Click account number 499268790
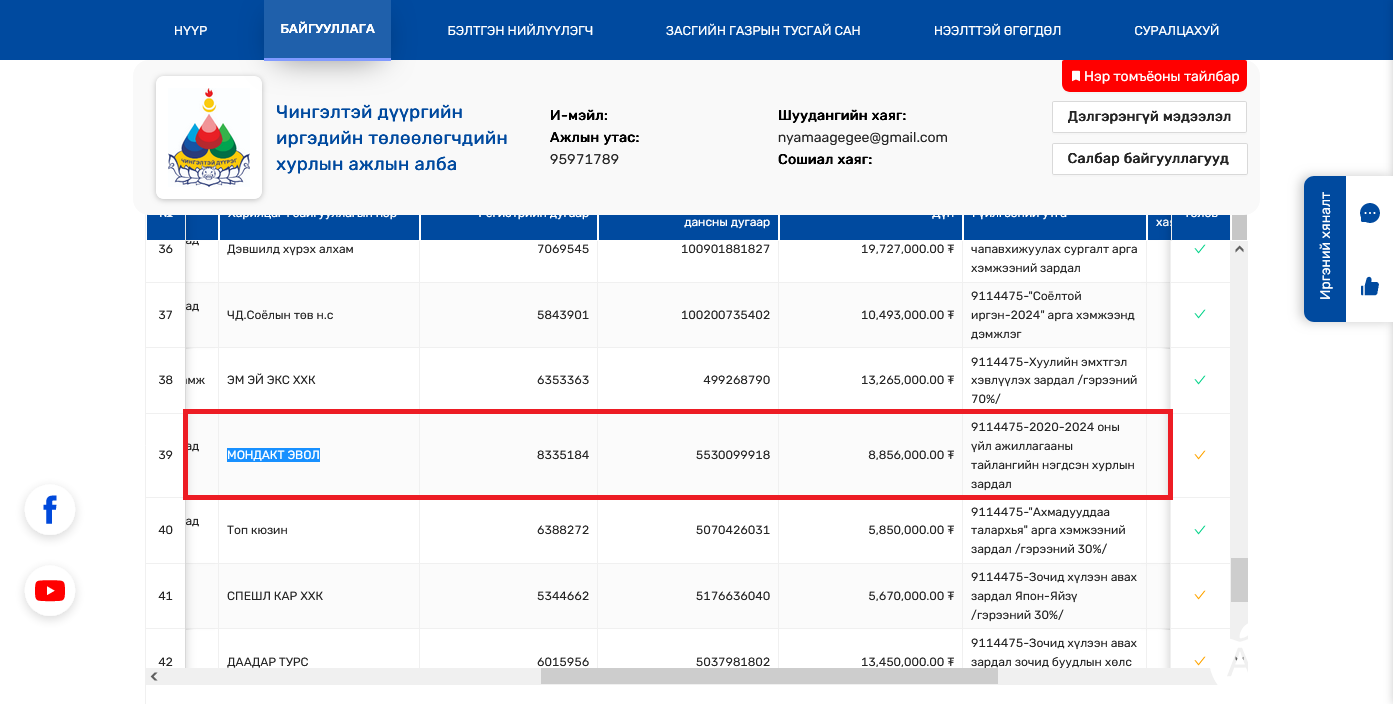This screenshot has height=704, width=1393. click(x=737, y=380)
